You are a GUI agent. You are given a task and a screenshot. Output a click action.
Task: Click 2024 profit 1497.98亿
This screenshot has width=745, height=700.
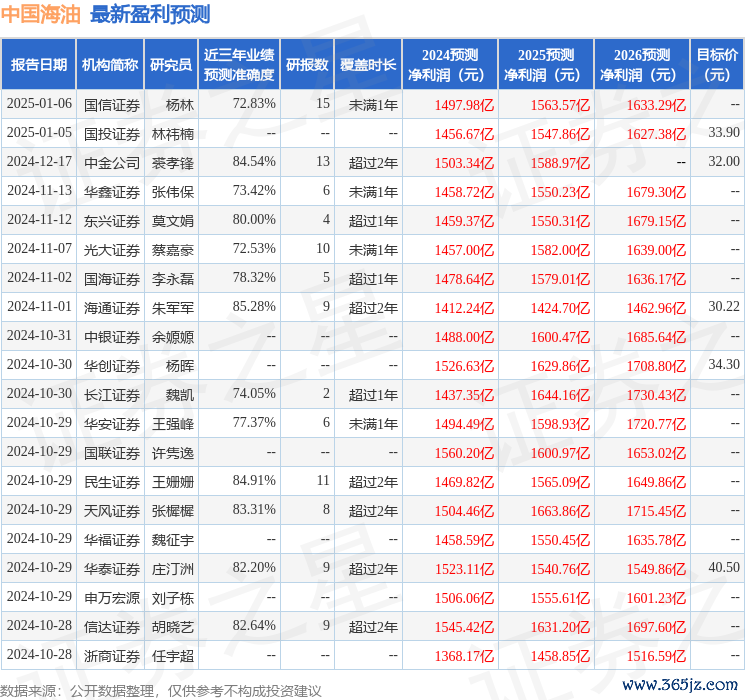pyautogui.click(x=465, y=105)
